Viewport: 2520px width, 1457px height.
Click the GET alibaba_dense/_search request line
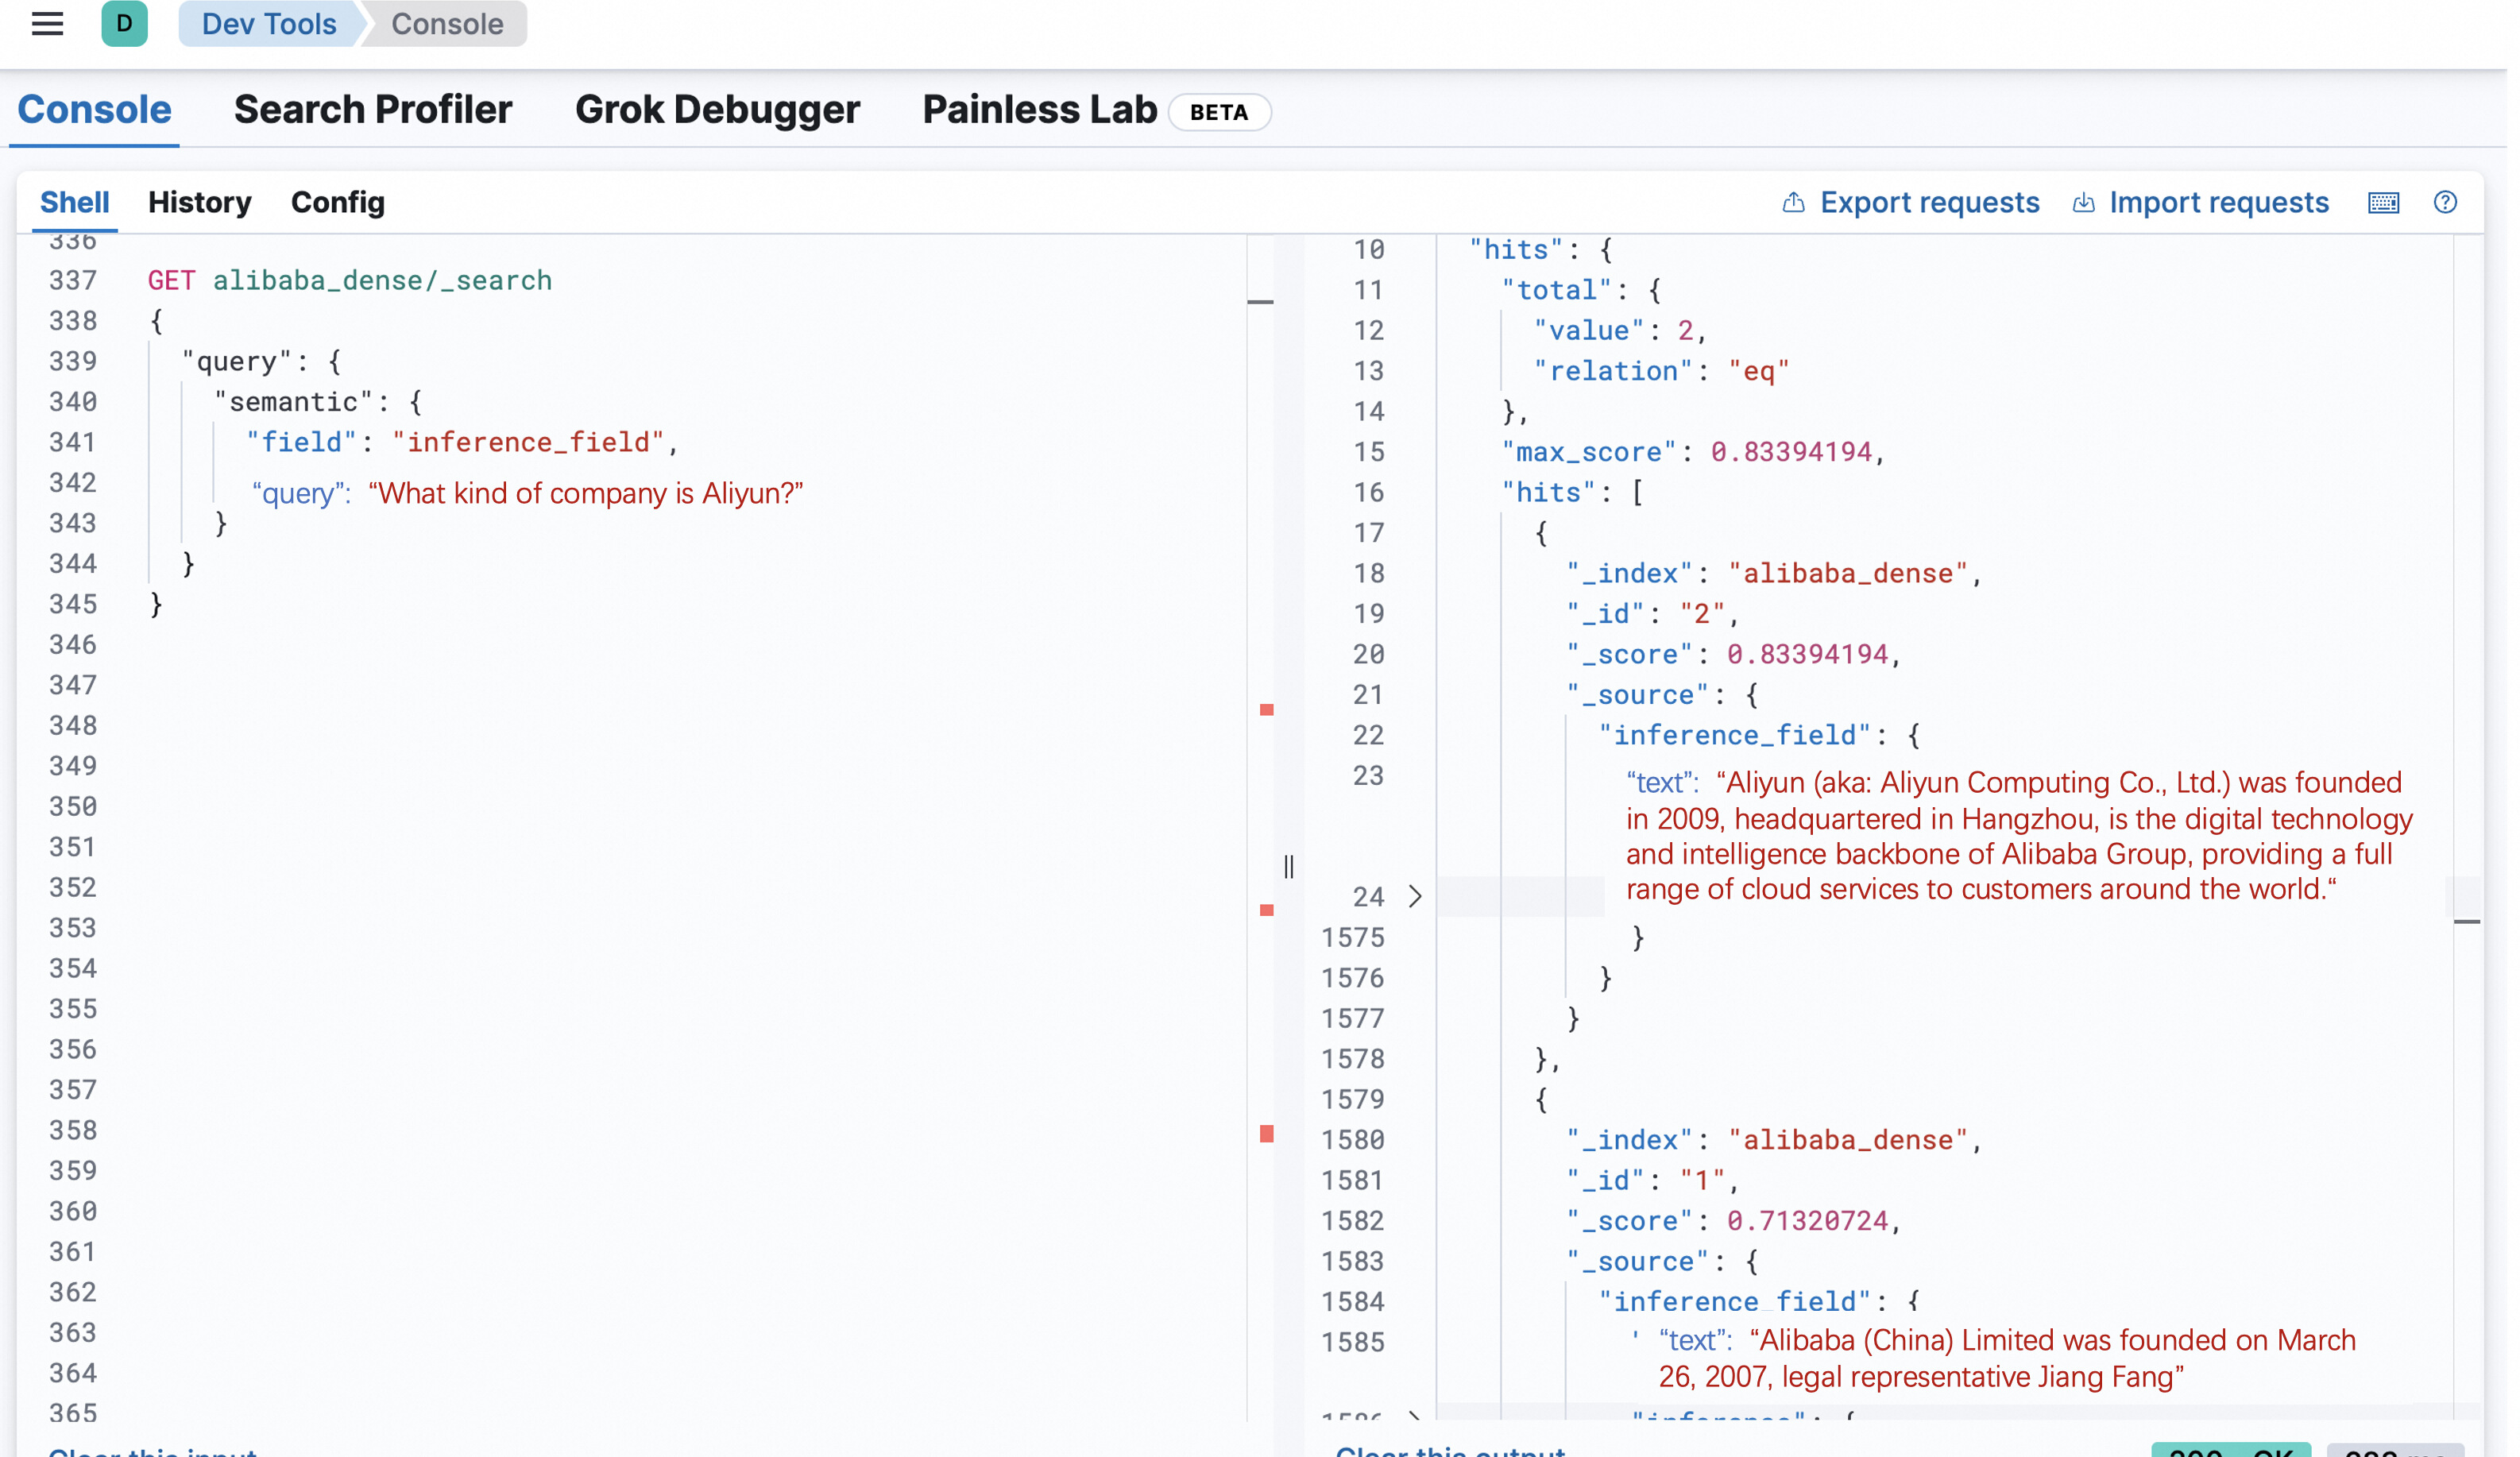(352, 281)
